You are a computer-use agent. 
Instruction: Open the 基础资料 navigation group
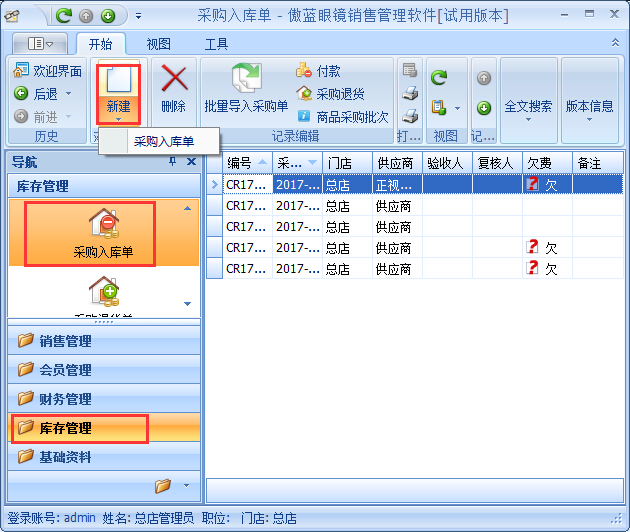click(104, 457)
